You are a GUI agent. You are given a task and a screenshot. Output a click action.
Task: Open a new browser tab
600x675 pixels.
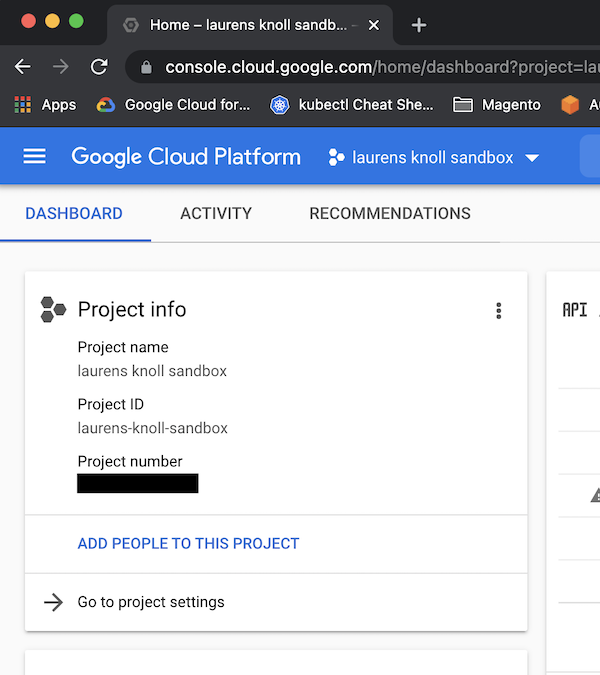[419, 25]
